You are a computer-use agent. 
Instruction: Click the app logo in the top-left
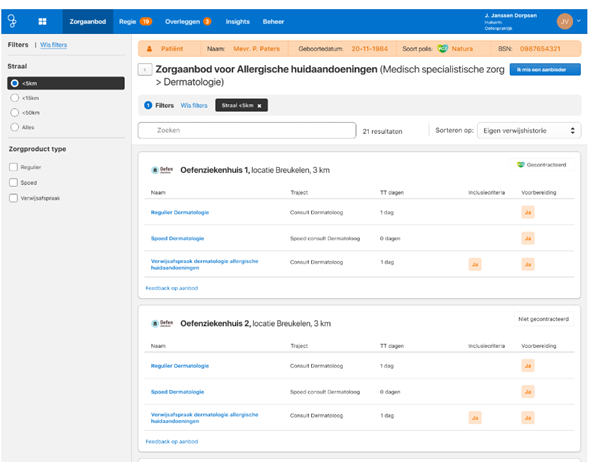coord(13,20)
